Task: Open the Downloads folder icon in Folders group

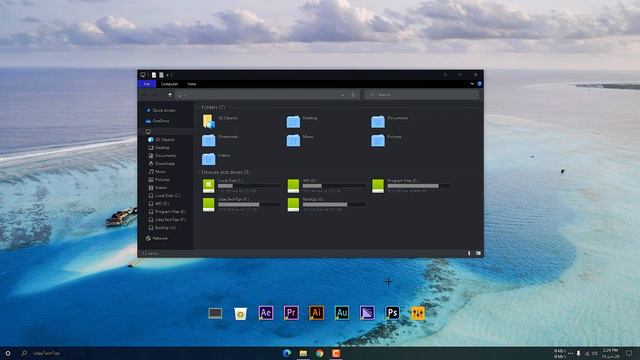Action: (209, 140)
